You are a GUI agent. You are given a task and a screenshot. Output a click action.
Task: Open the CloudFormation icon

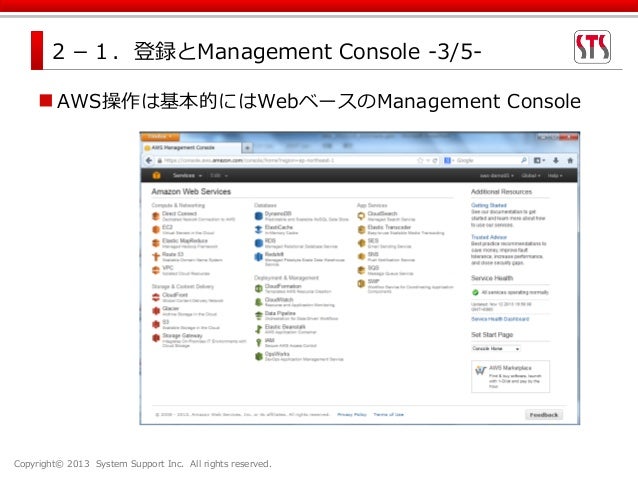pos(258,289)
